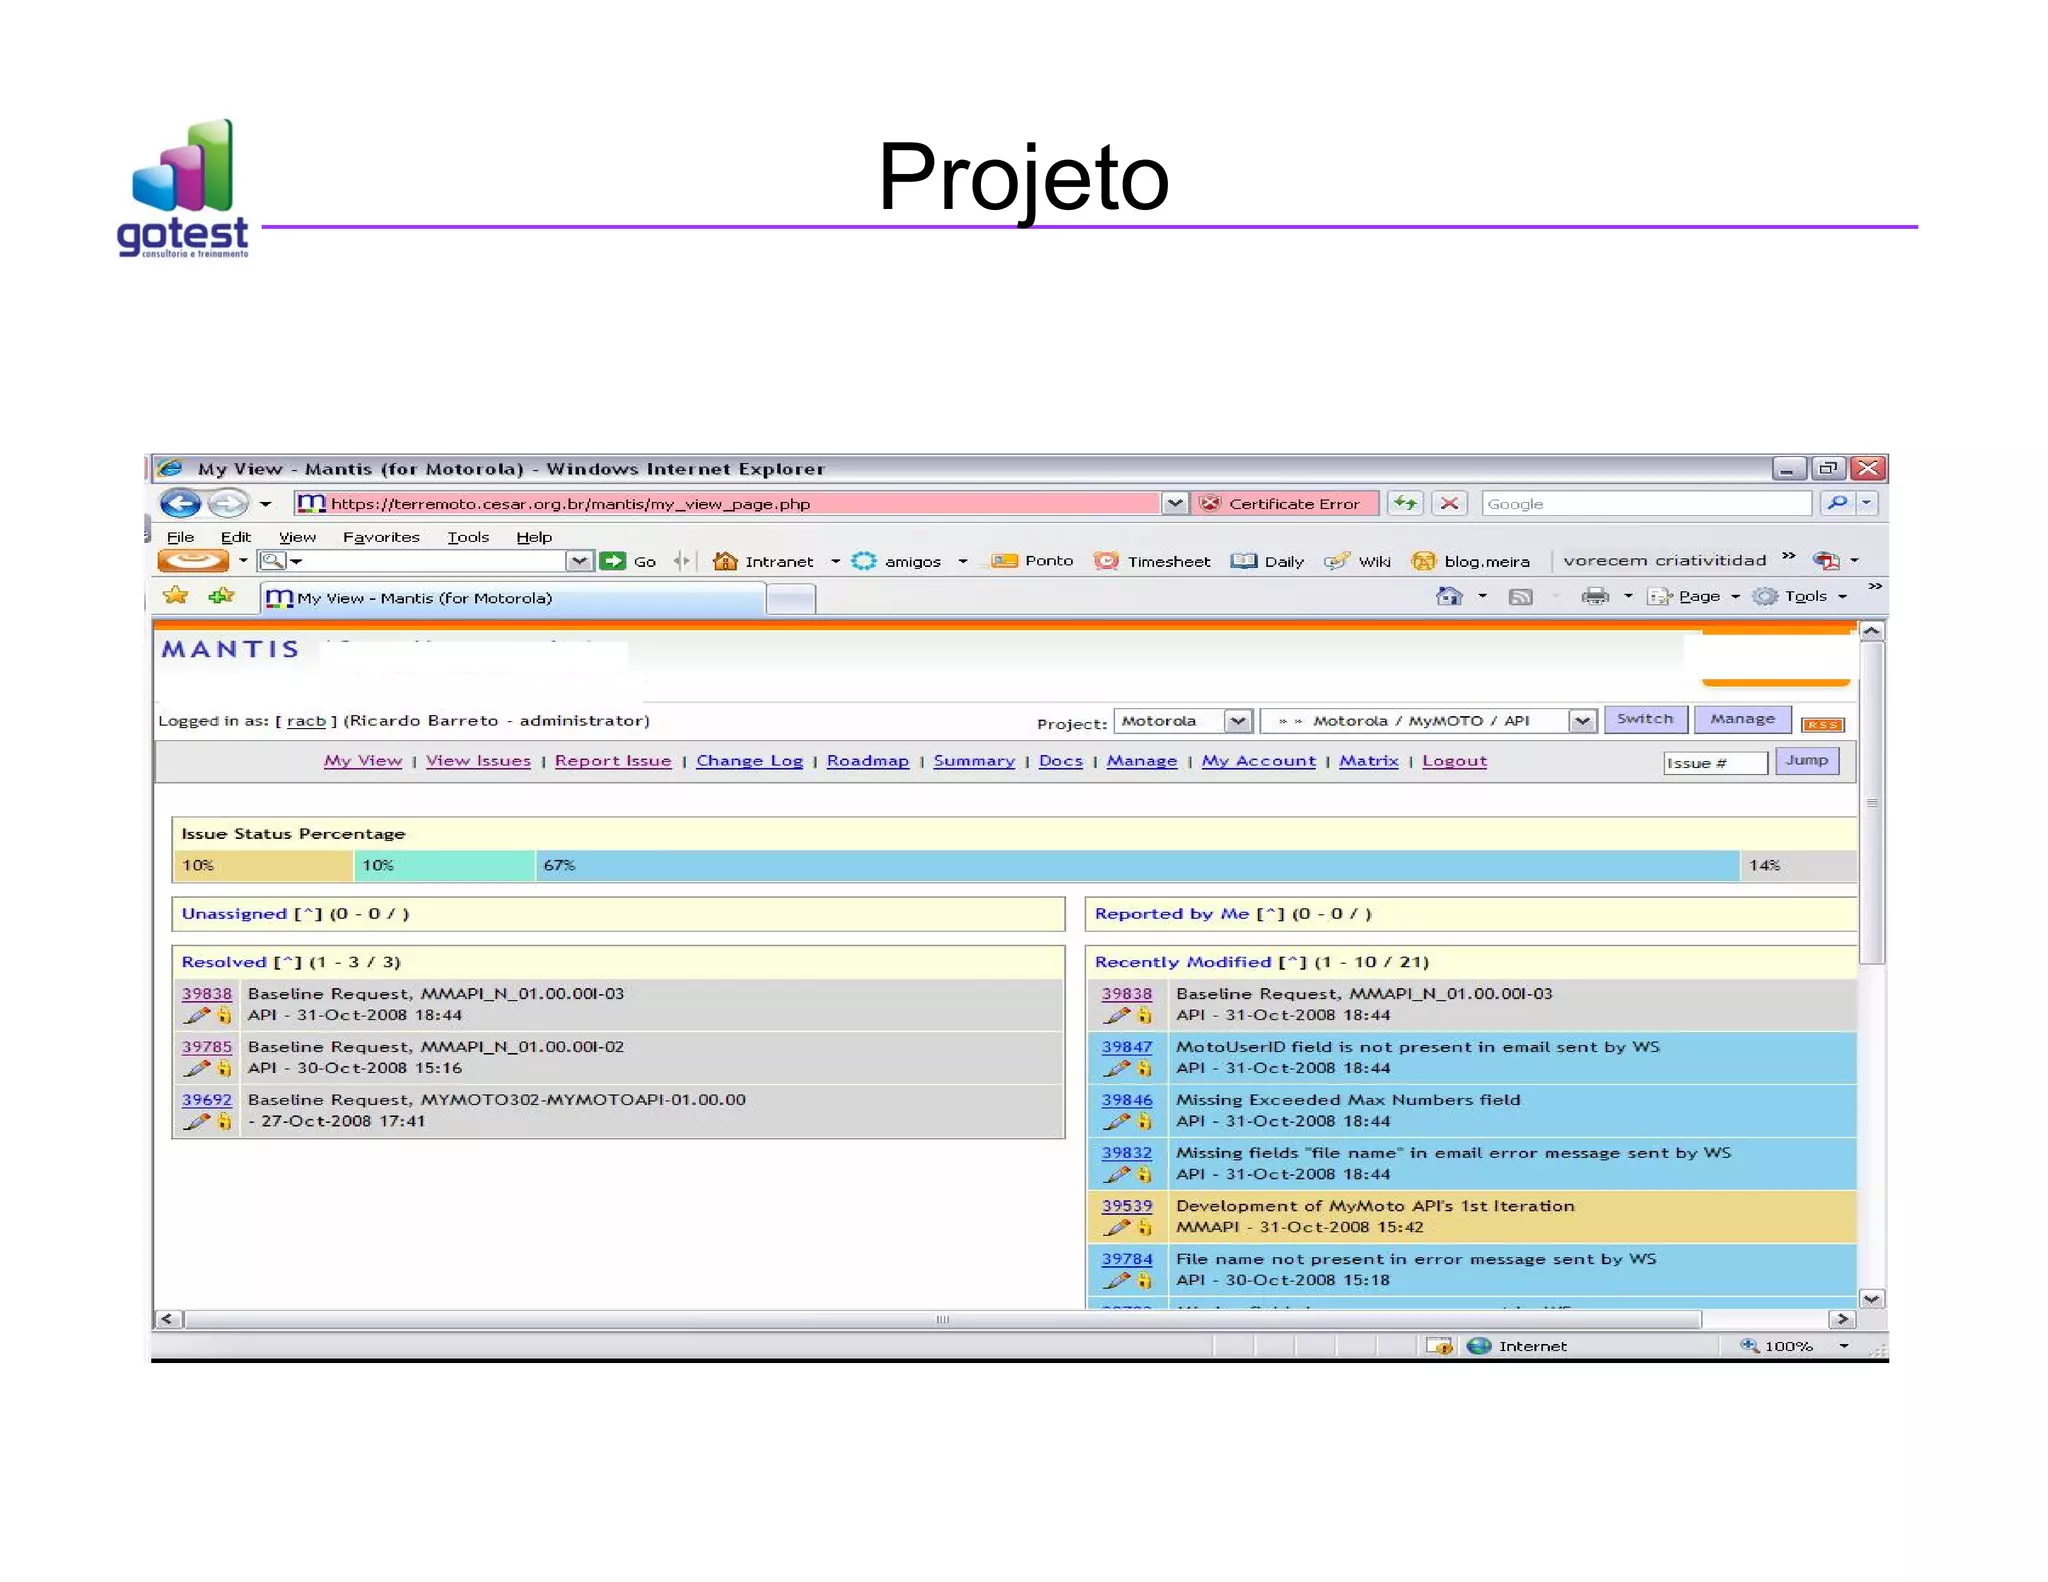Open the Tools menu in menu bar

pos(467,537)
